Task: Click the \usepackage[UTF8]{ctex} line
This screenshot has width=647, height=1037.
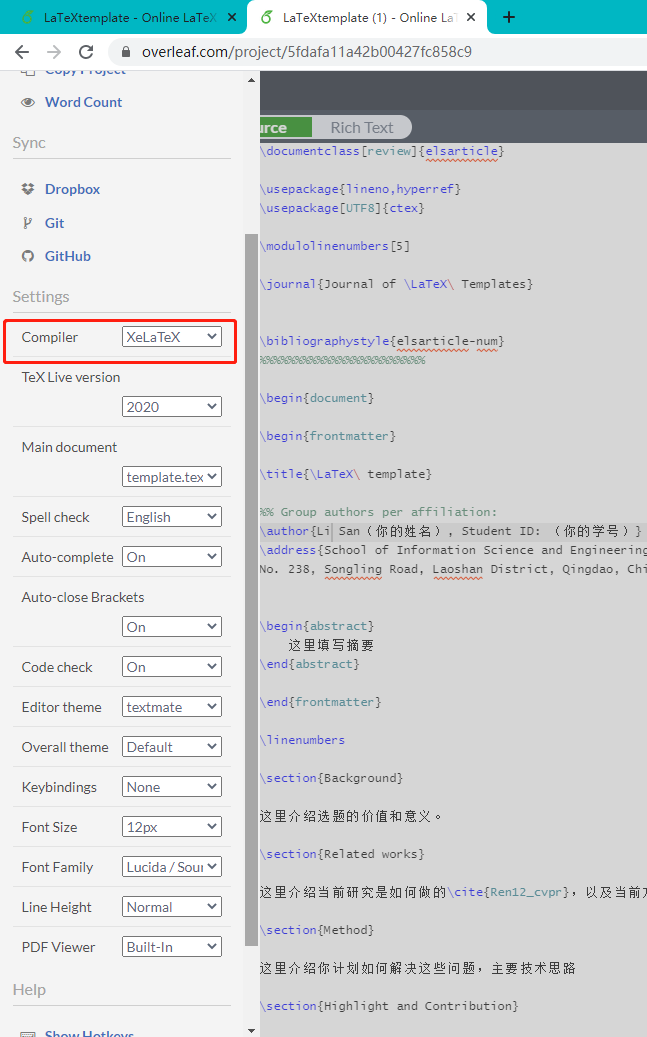Action: click(342, 208)
